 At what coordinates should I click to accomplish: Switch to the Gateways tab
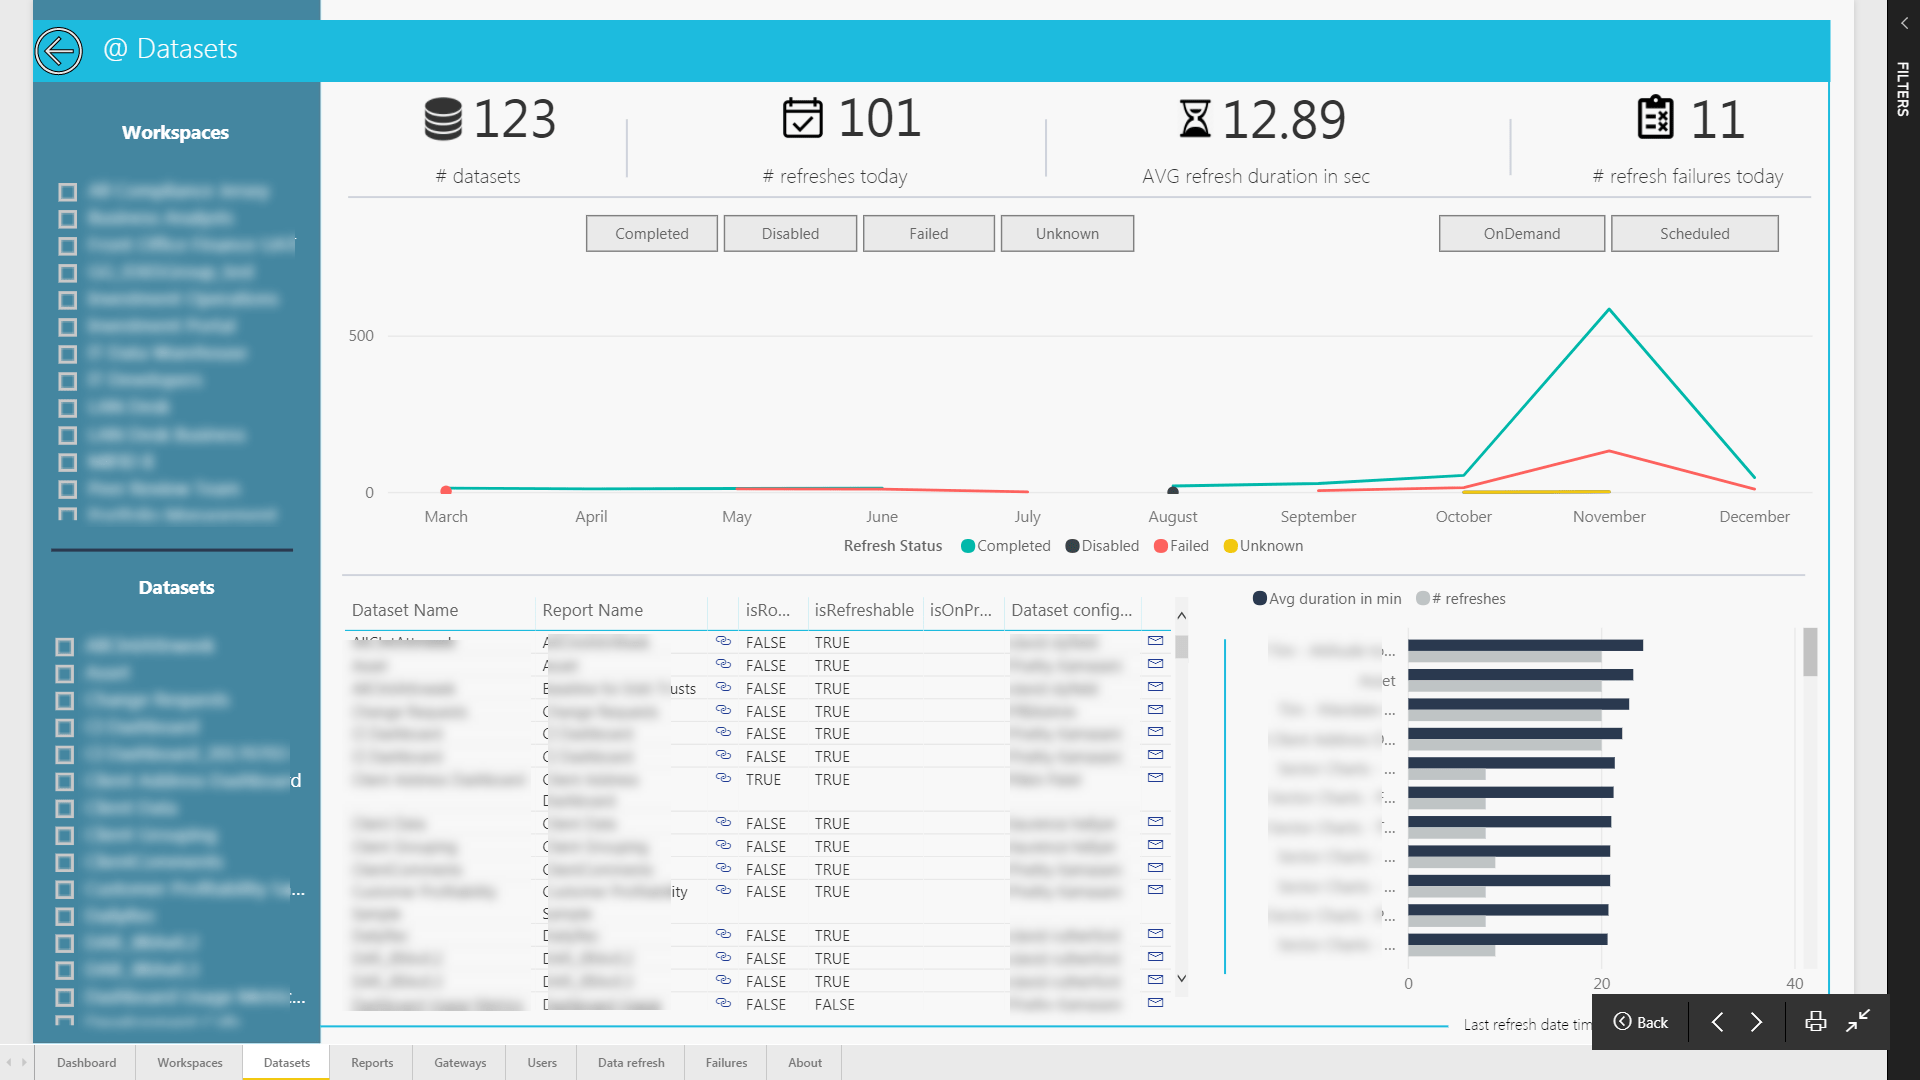pos(460,1062)
